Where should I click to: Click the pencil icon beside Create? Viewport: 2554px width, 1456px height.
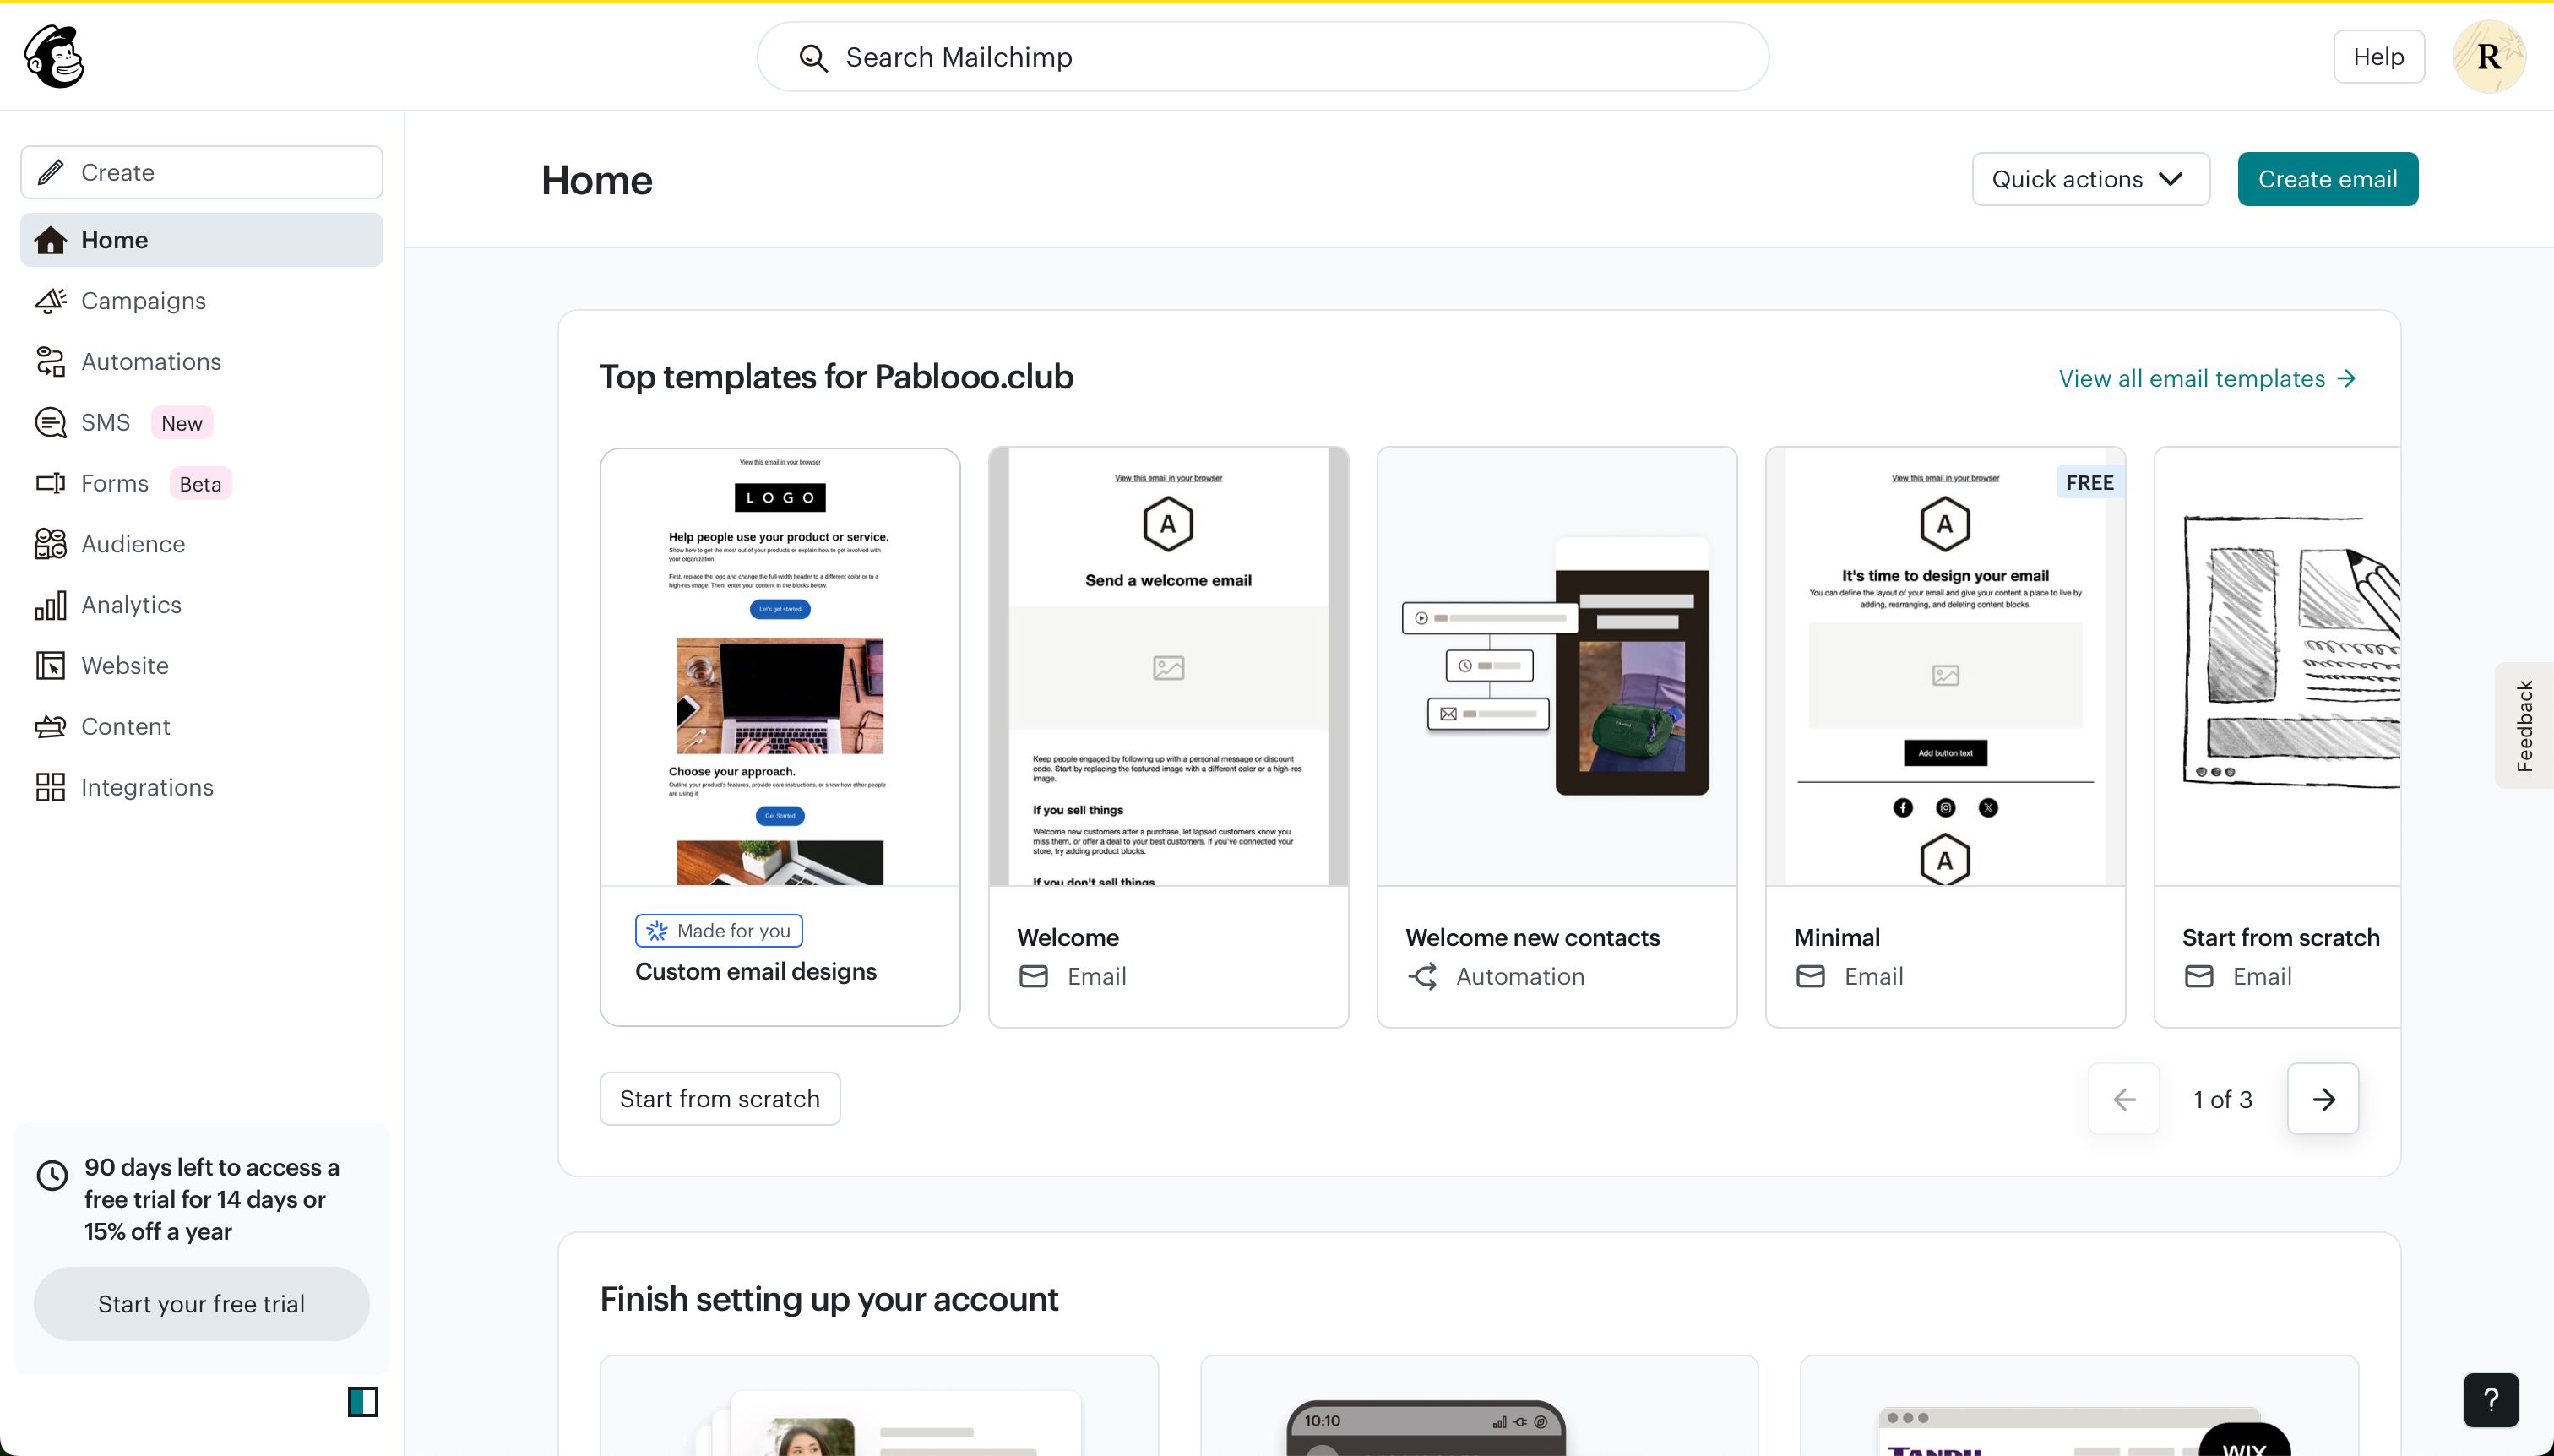pyautogui.click(x=51, y=172)
